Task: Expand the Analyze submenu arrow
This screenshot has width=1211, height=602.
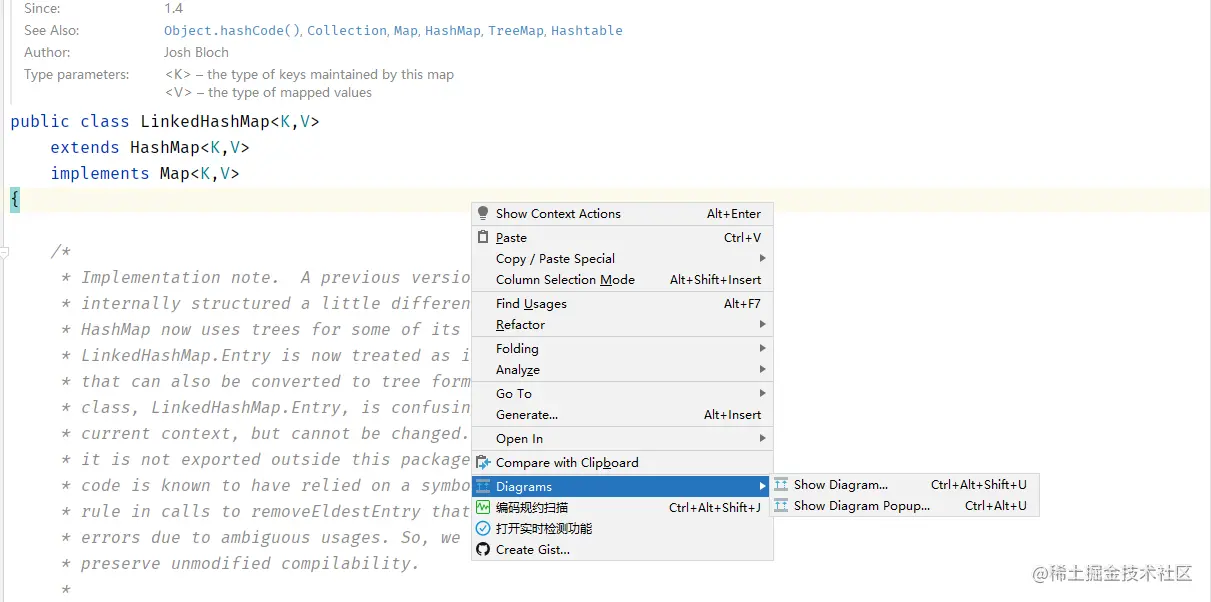Action: pyautogui.click(x=763, y=369)
